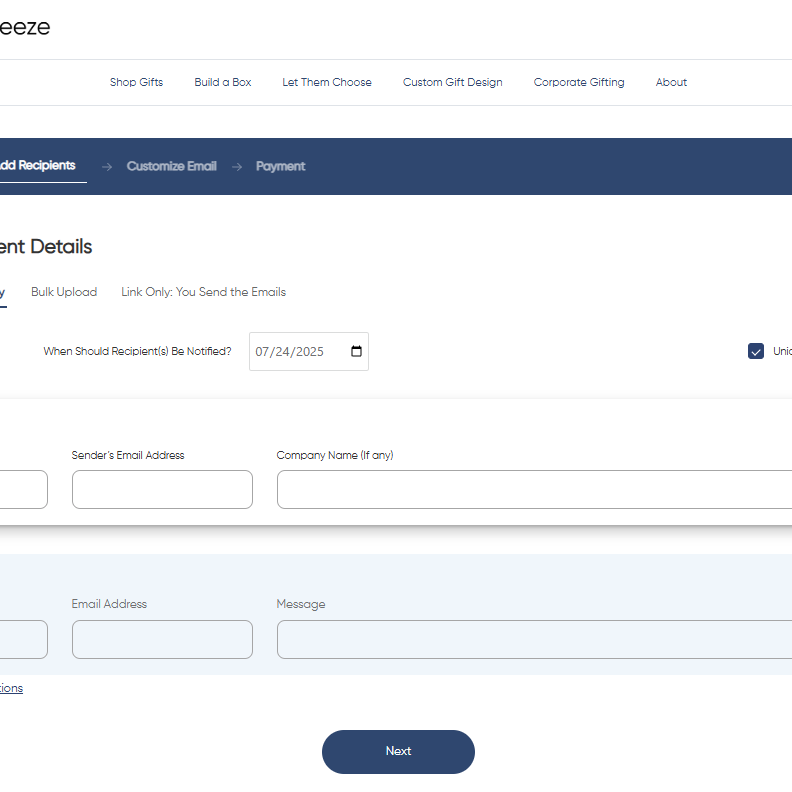This screenshot has width=792, height=792.
Task: Click the About navigation link
Action: (671, 82)
